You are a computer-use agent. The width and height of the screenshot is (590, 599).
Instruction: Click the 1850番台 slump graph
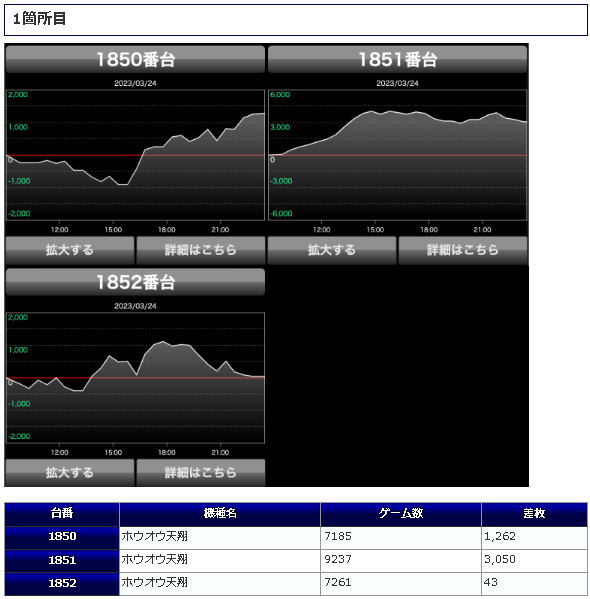tap(135, 155)
